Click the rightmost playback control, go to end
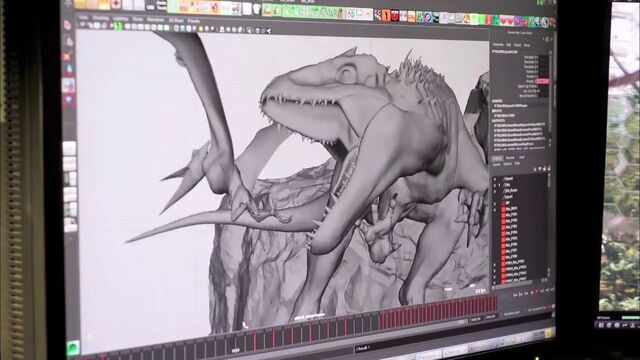This screenshot has height=360, width=640. (552, 289)
